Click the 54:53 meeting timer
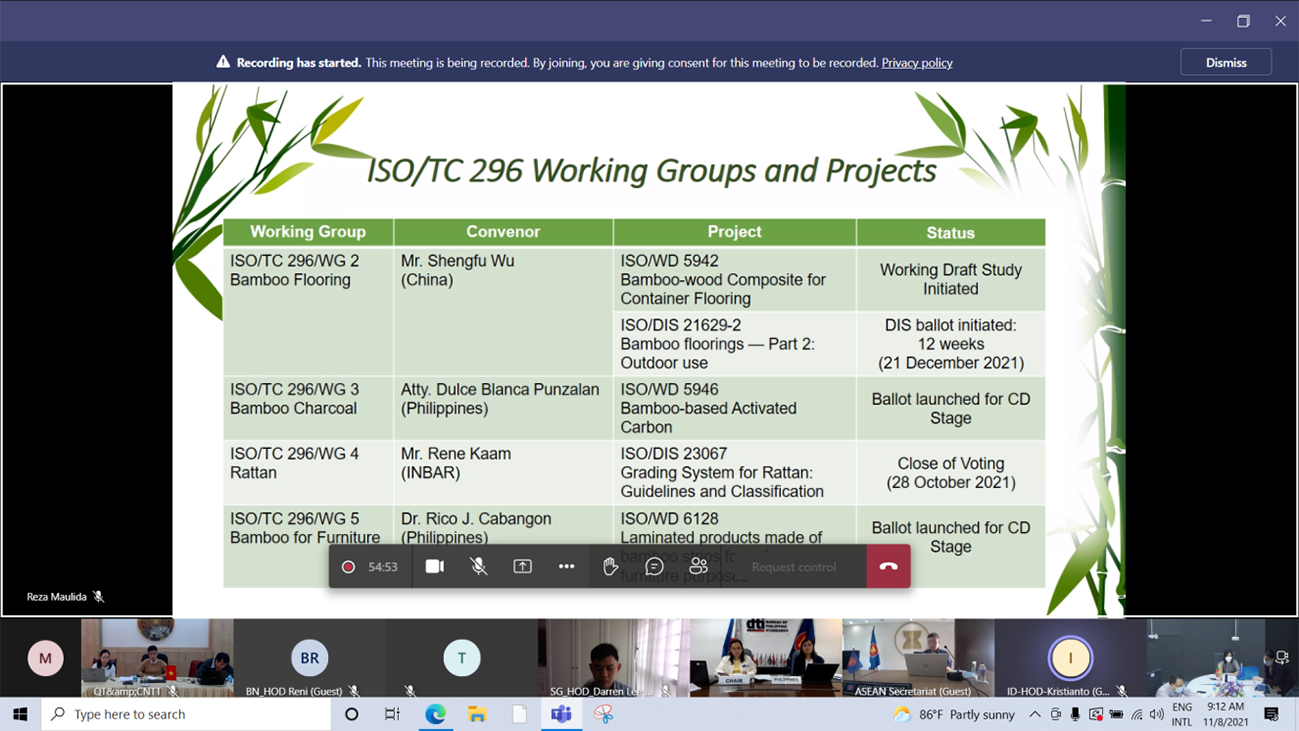 [383, 567]
